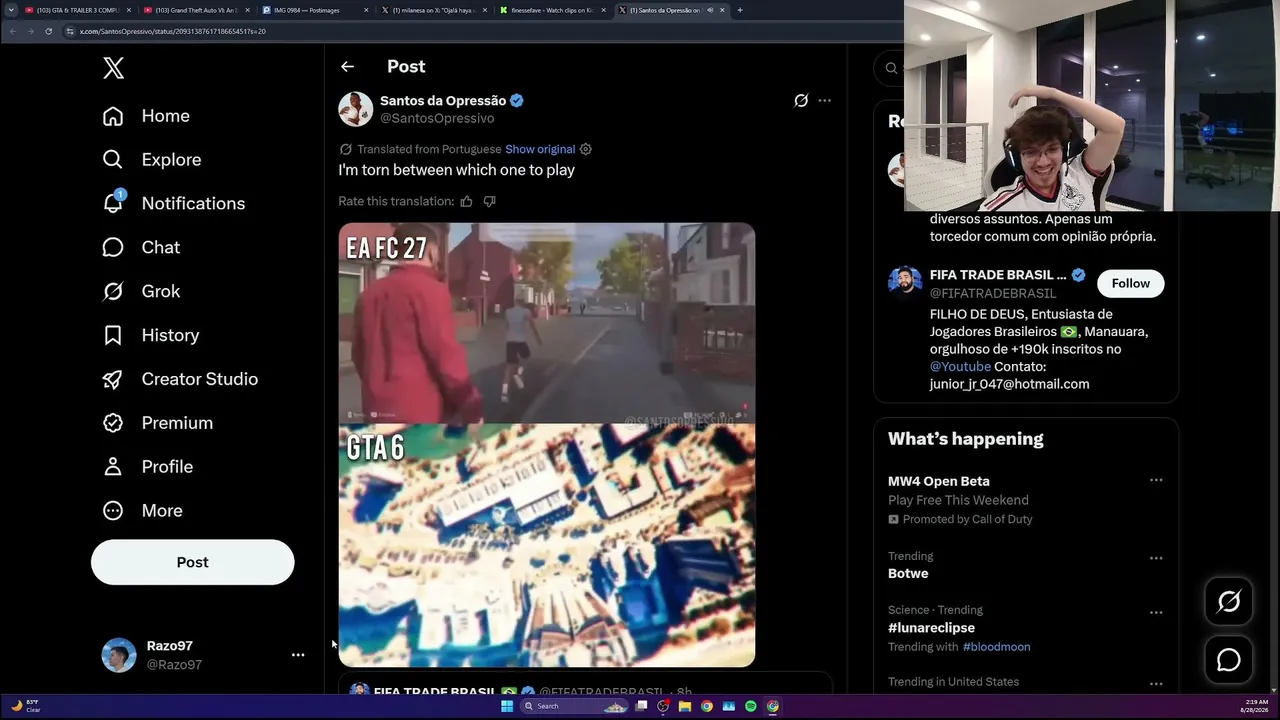The height and width of the screenshot is (720, 1280).
Task: Click the #bloodmoon hashtag link
Action: tap(996, 647)
